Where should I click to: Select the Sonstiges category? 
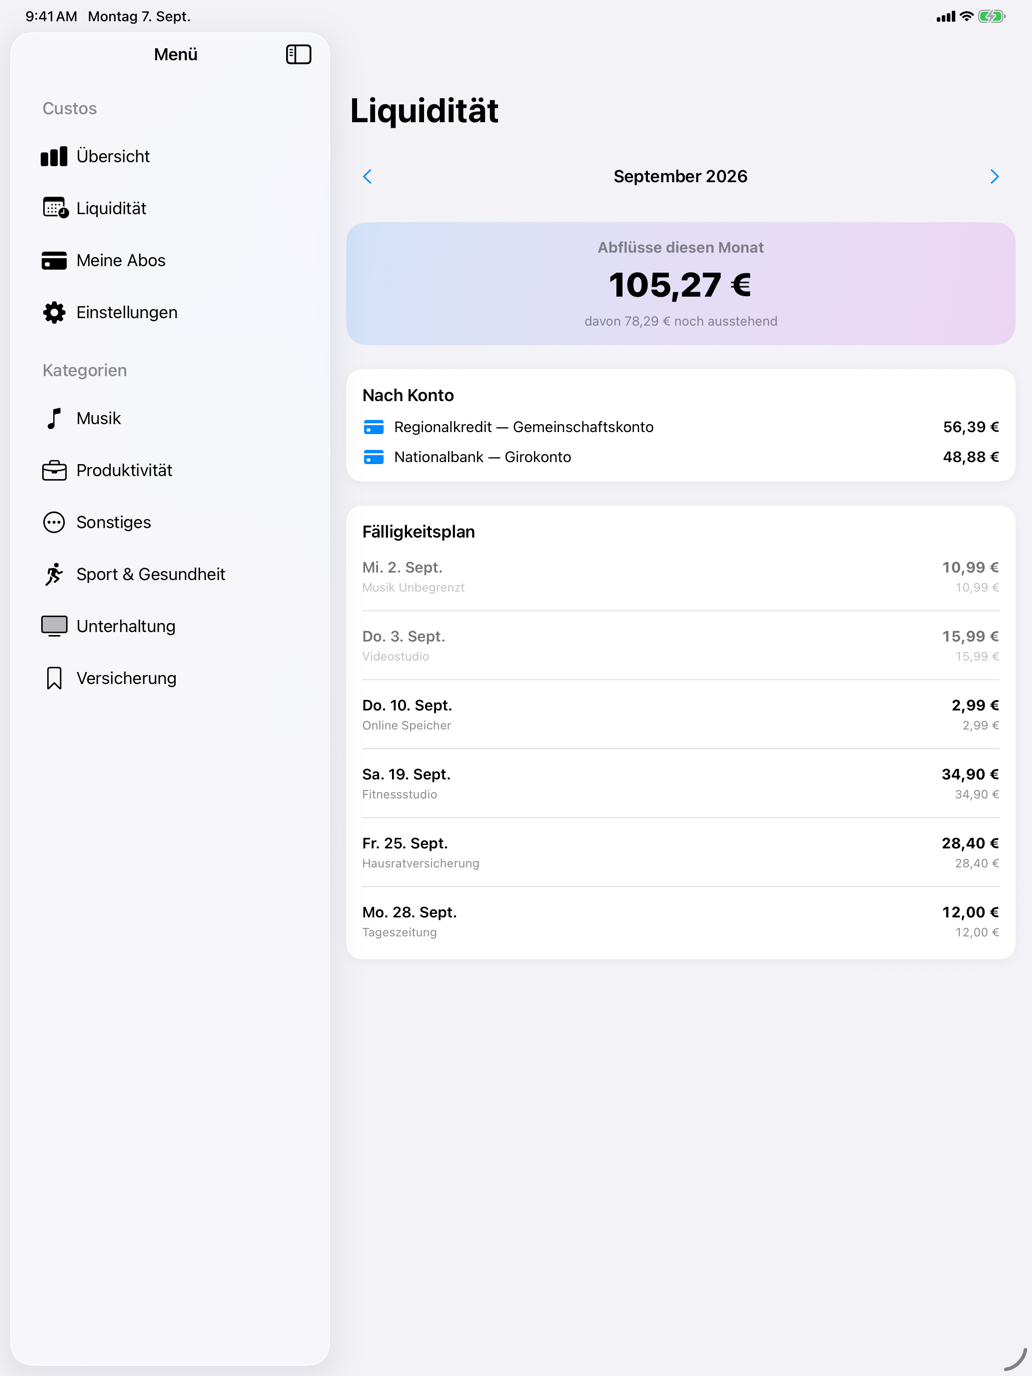click(170, 522)
